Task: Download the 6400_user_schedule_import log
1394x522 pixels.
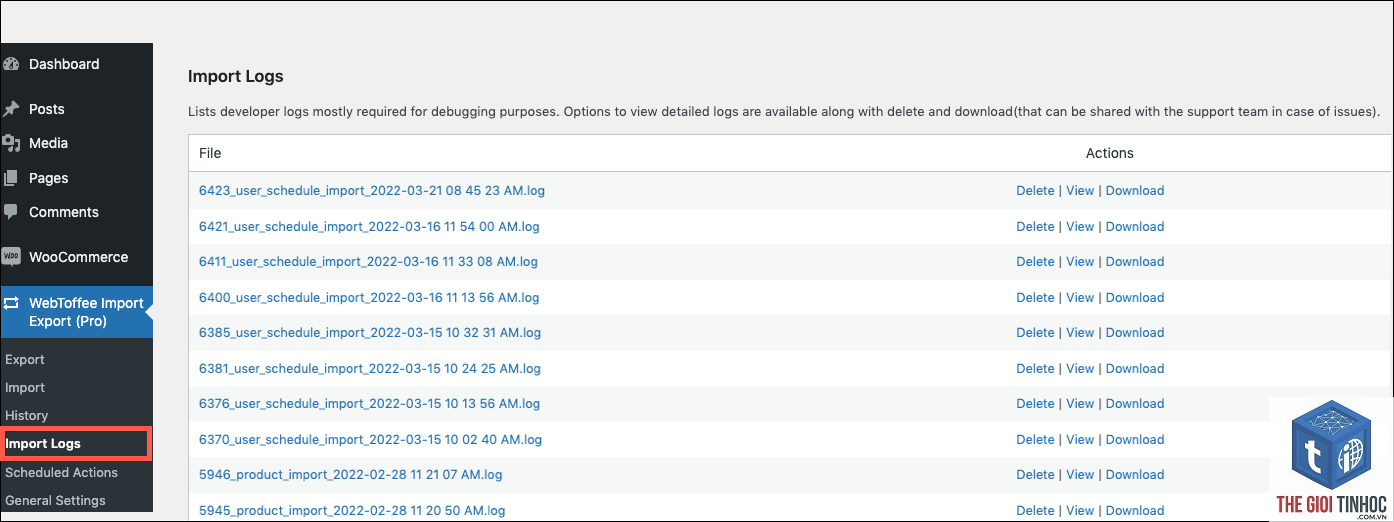Action: (x=1135, y=297)
